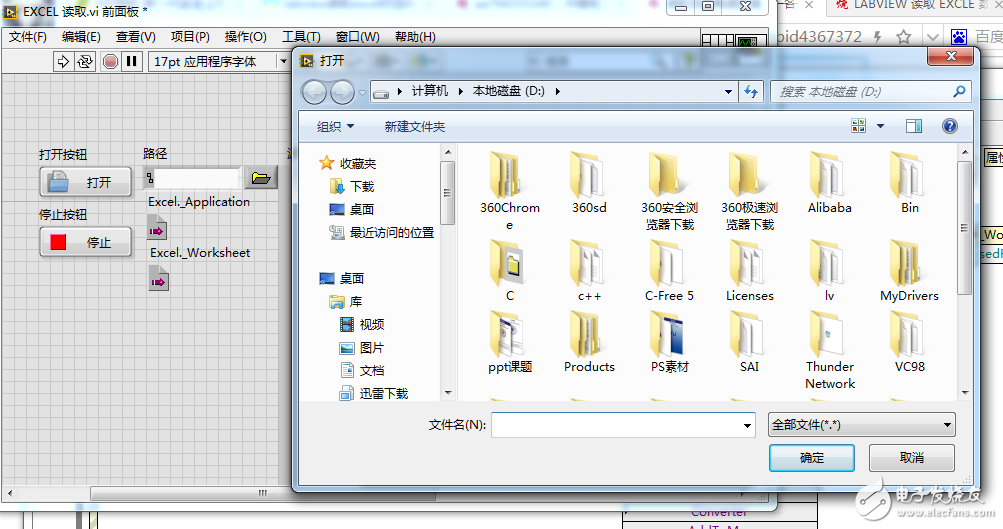
Task: Open the 工具(T) menu
Action: [x=301, y=37]
